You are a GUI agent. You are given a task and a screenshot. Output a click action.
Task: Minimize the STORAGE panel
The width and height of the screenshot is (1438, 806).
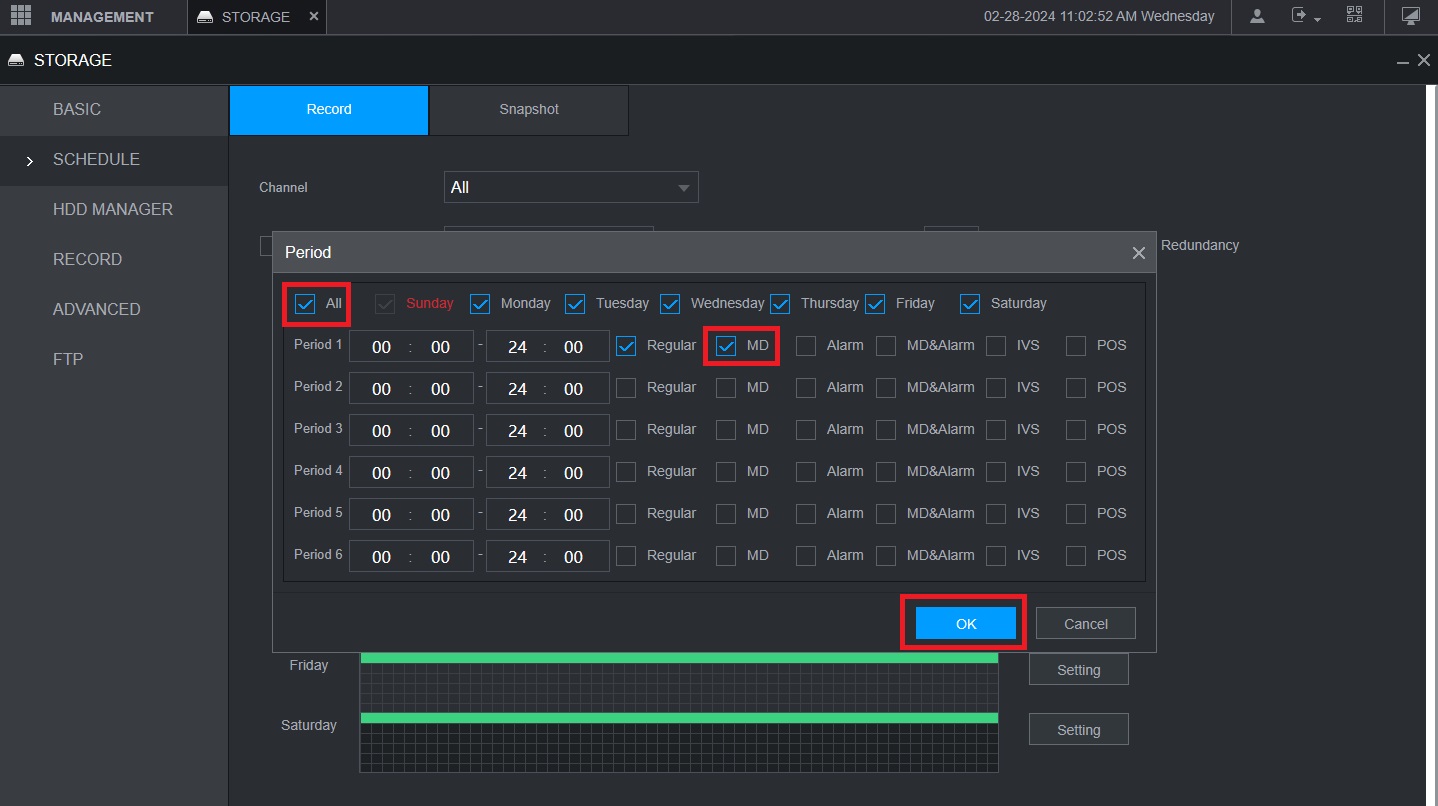tap(1404, 61)
